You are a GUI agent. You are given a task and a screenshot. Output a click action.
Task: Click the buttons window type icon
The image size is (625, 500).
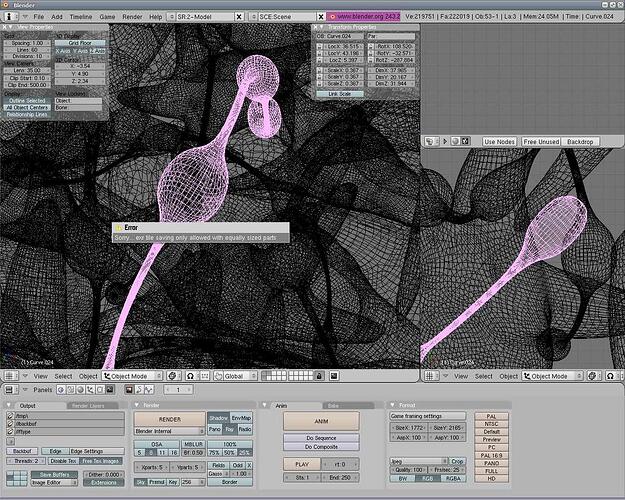coord(10,390)
